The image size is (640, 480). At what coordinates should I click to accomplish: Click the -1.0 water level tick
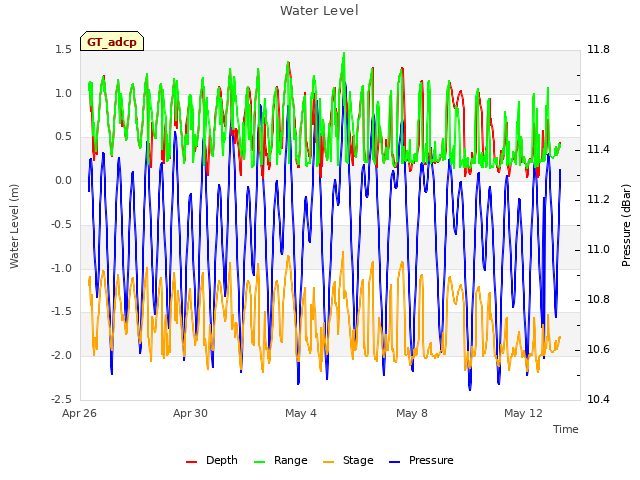(x=61, y=268)
